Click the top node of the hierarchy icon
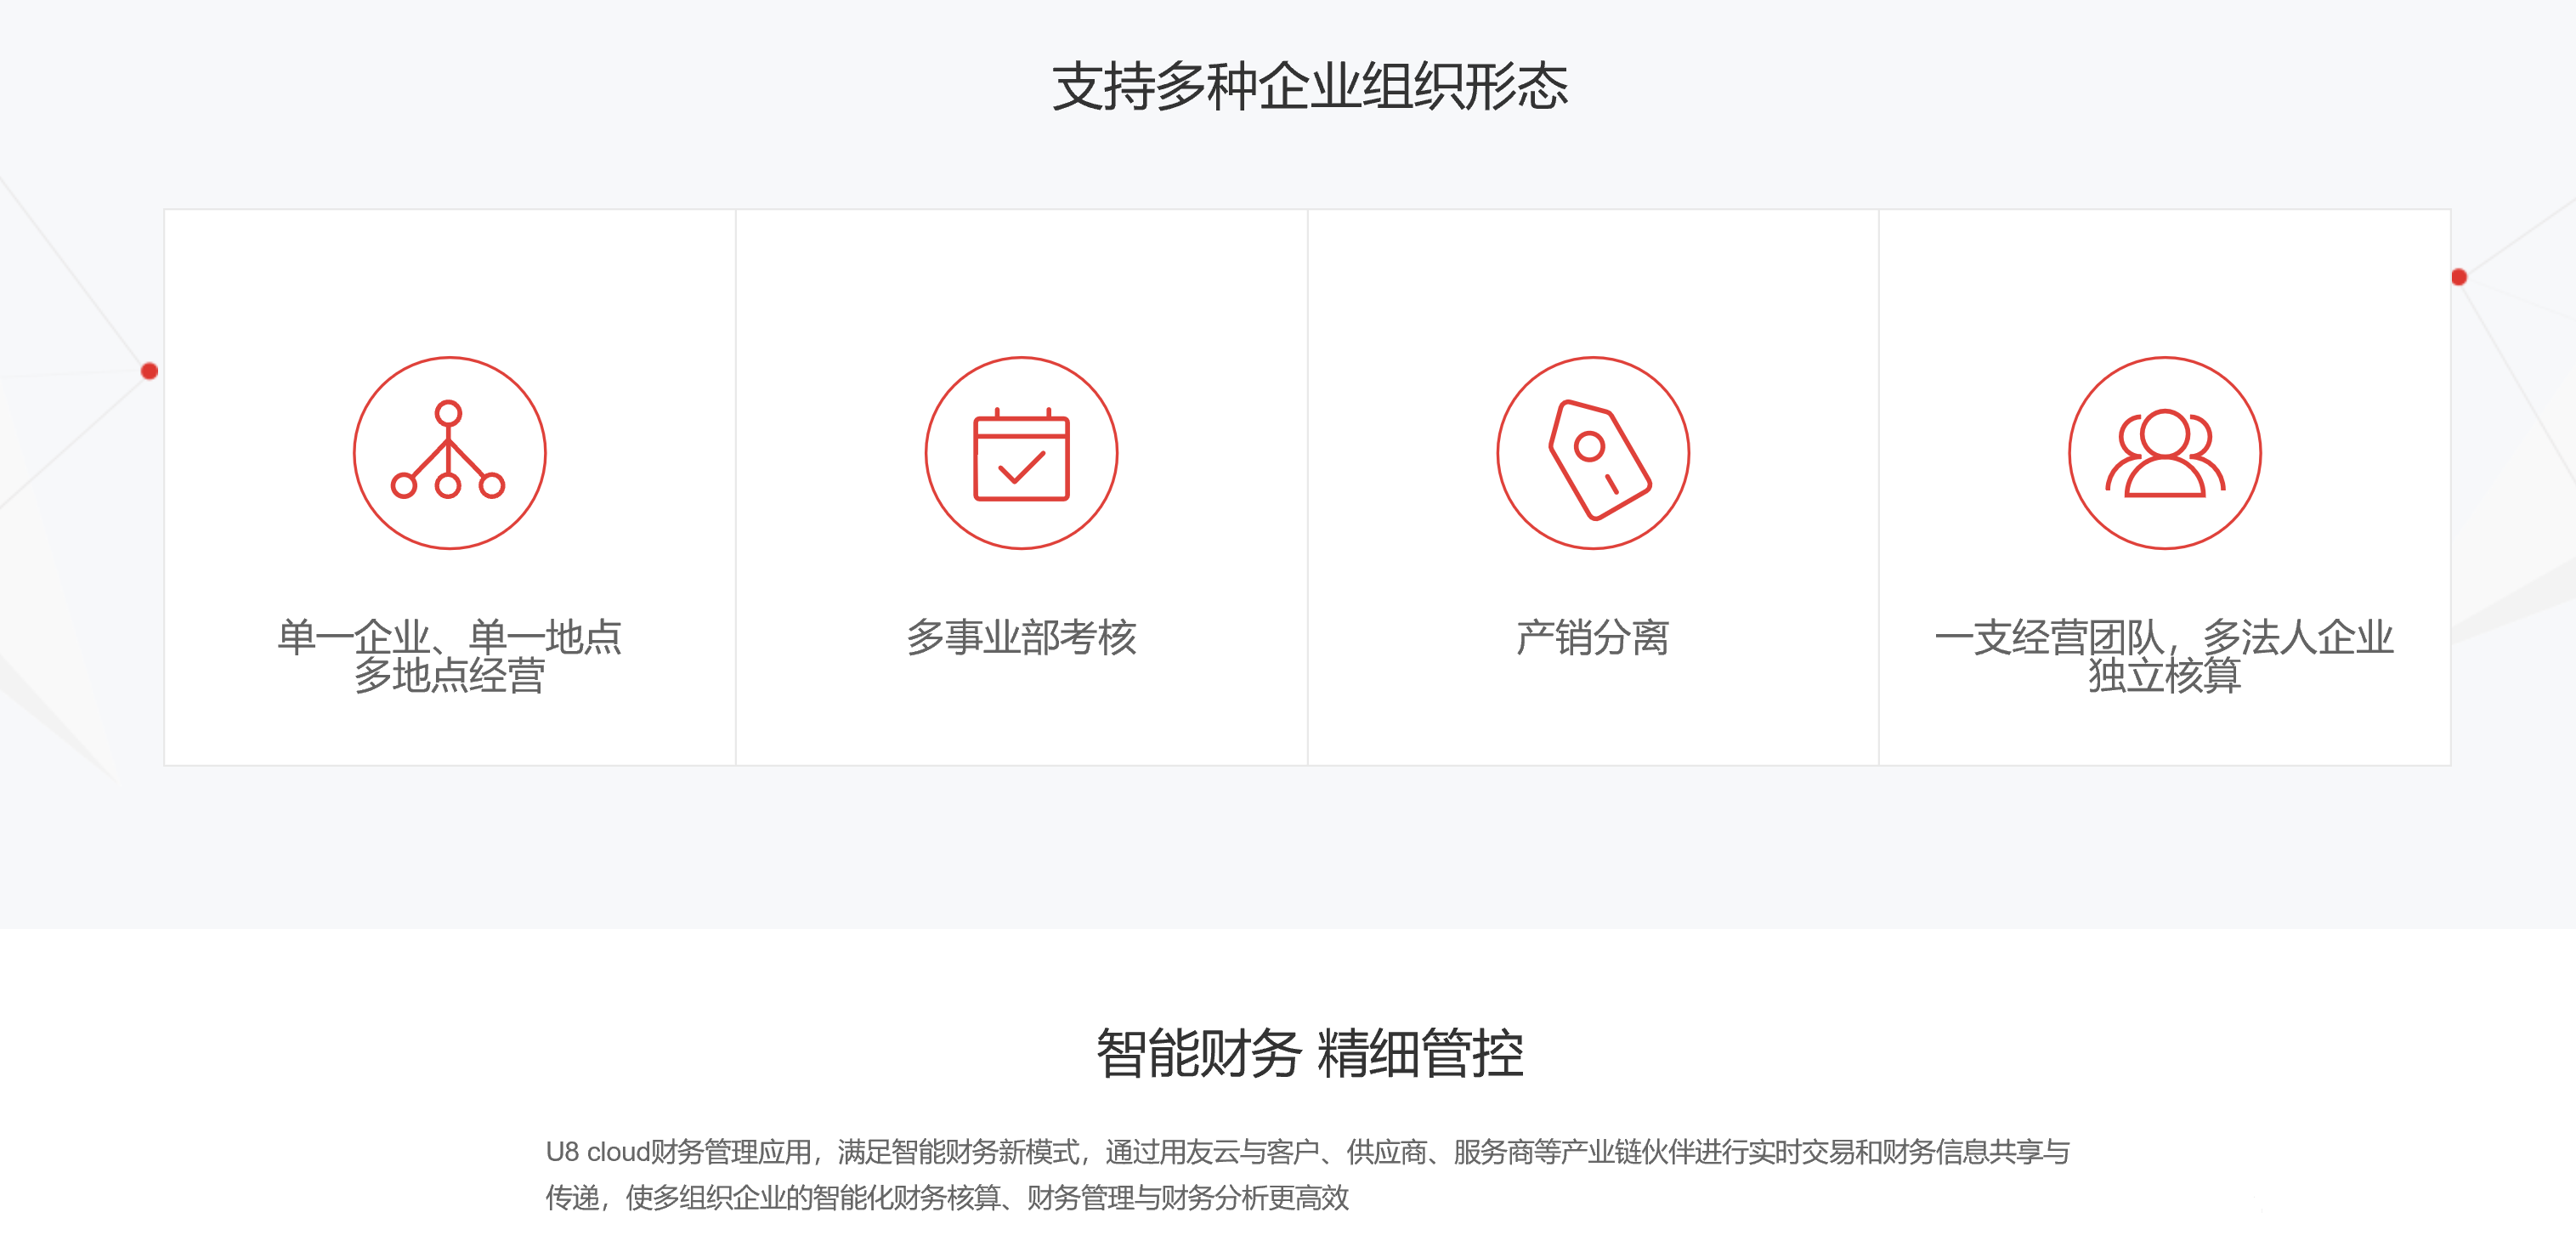This screenshot has width=2576, height=1235. pyautogui.click(x=448, y=413)
